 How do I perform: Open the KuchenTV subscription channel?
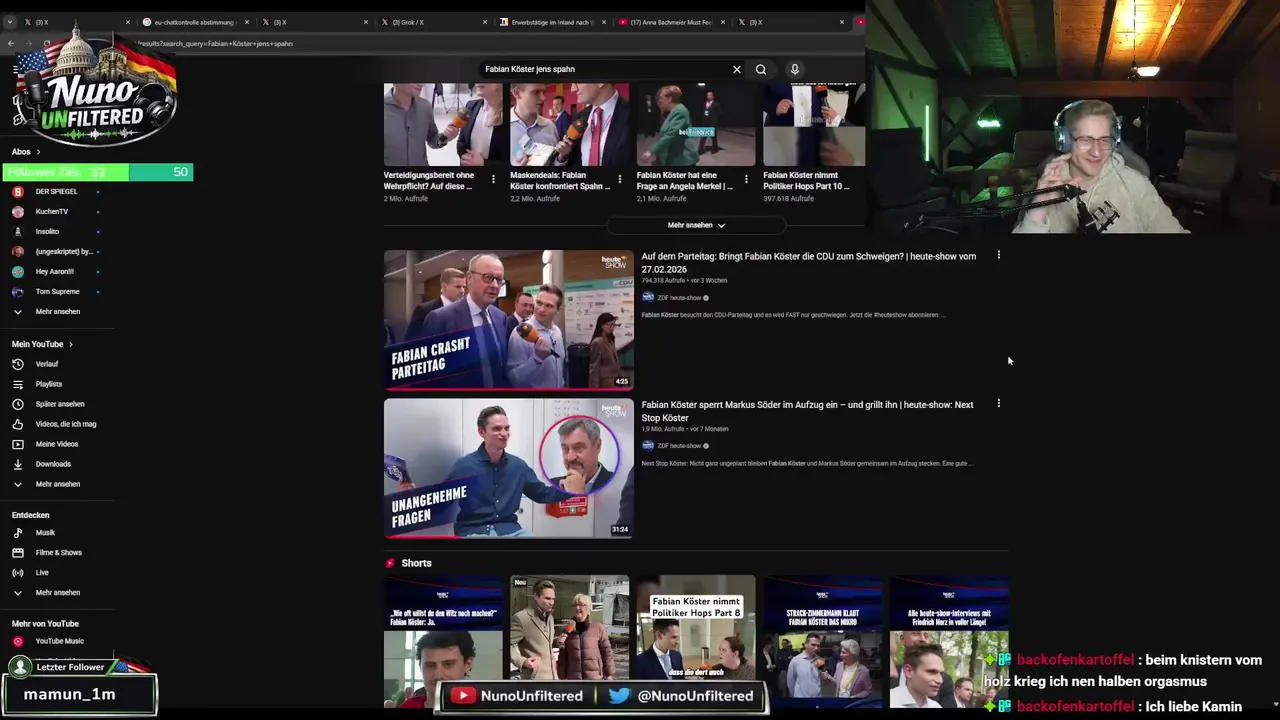pyautogui.click(x=52, y=211)
